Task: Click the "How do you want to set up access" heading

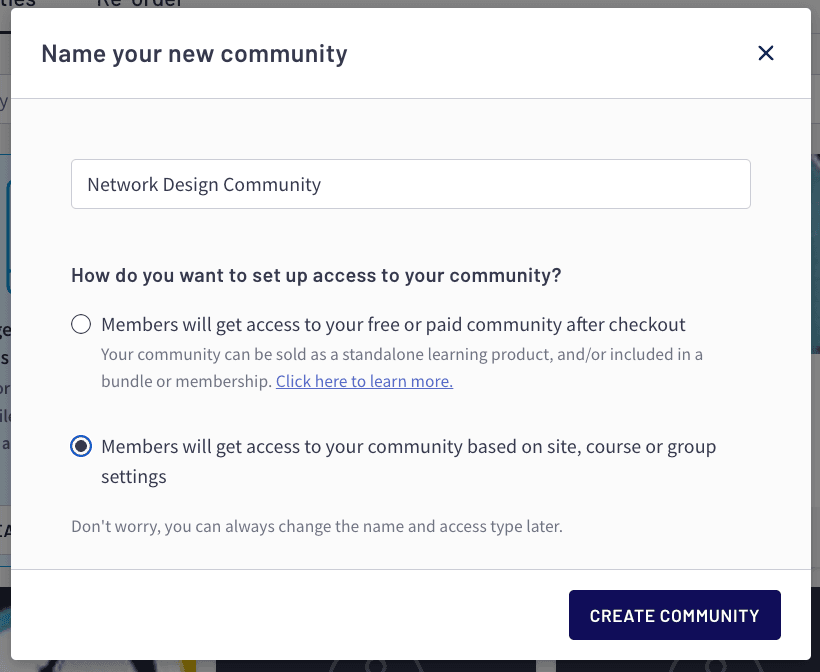Action: (316, 276)
